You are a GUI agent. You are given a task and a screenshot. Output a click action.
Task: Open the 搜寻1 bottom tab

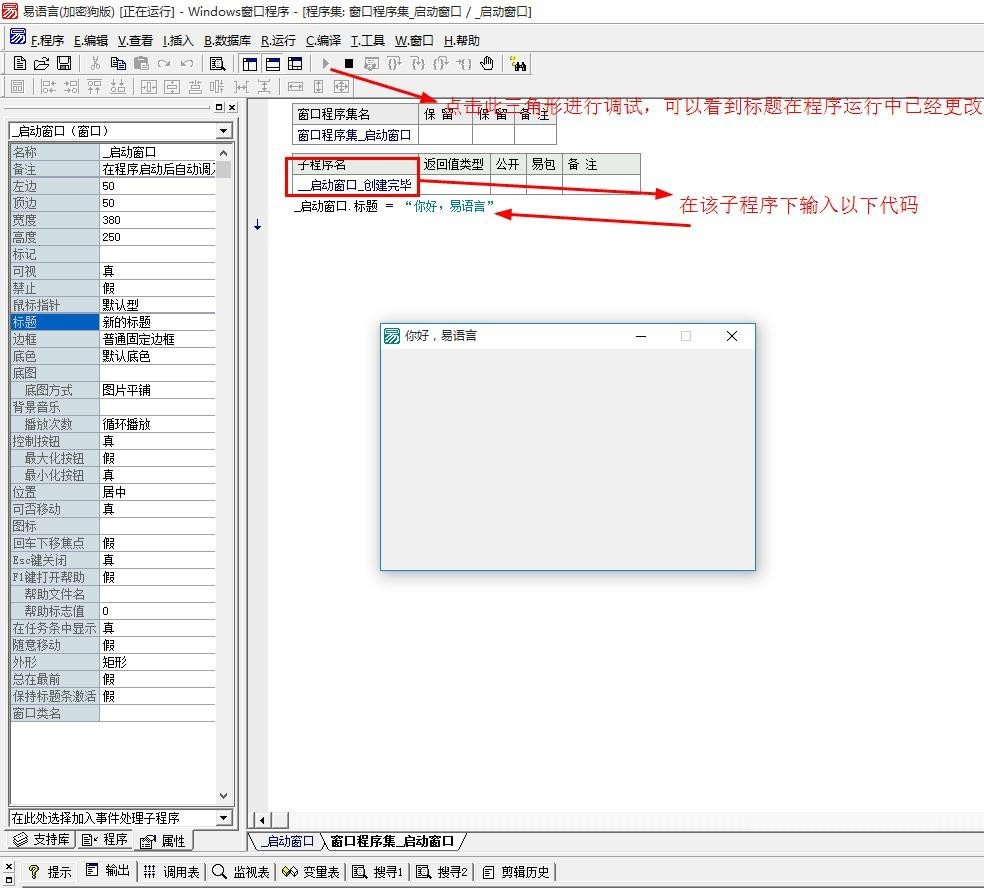pyautogui.click(x=378, y=872)
